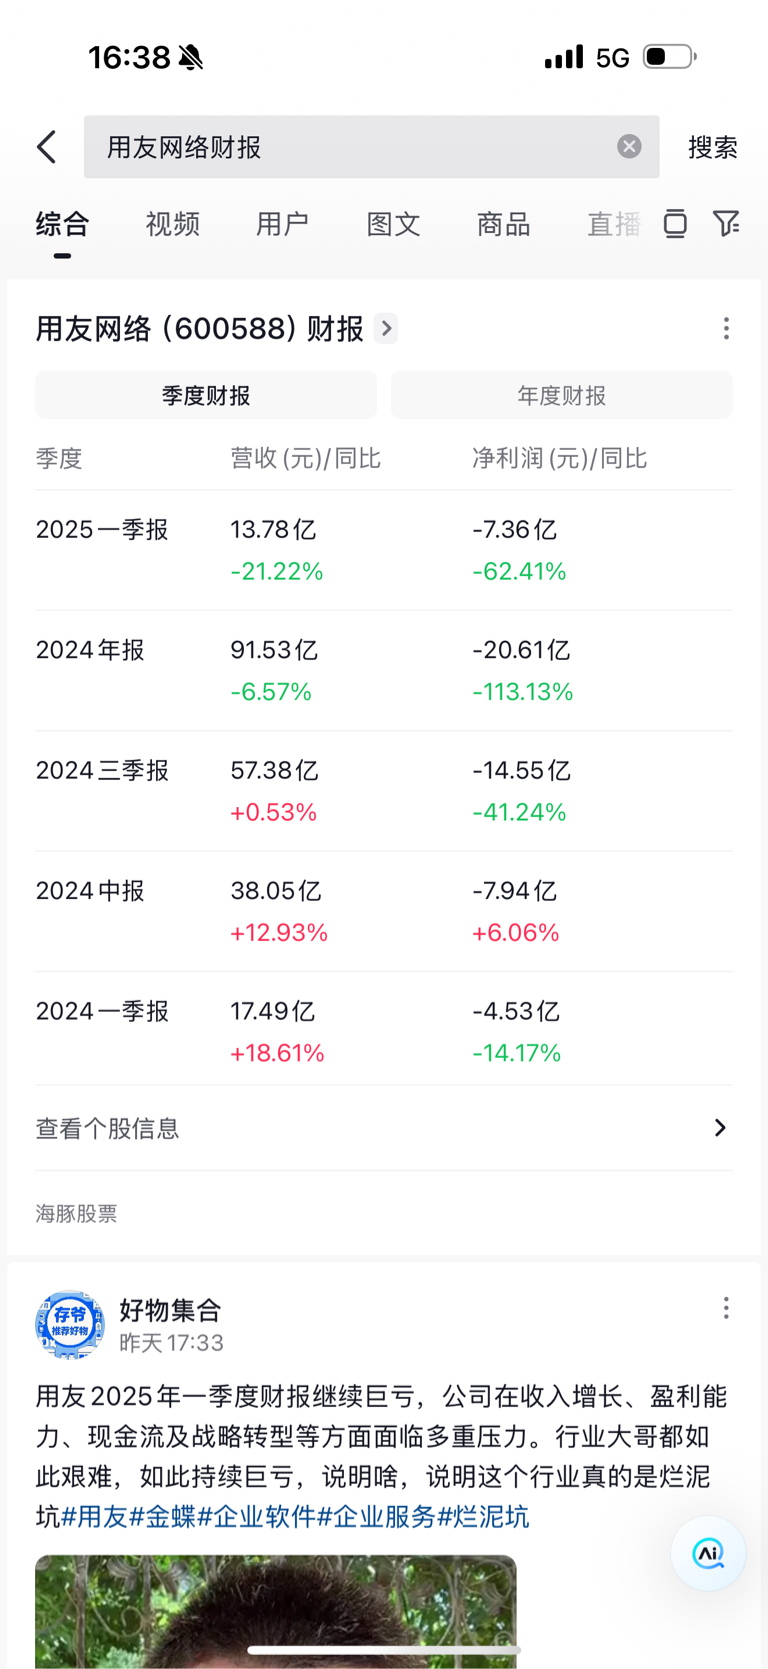
Task: Clear the search field text
Action: coord(629,147)
